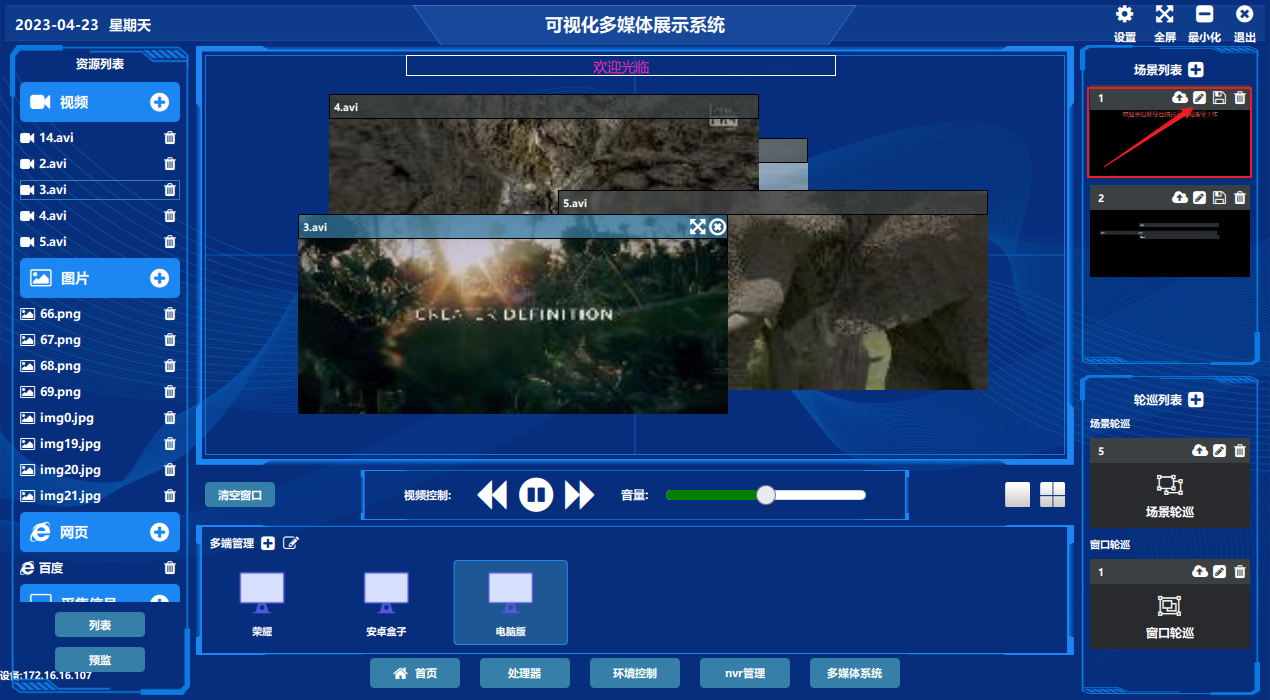Add new scene in 场景列表
Image resolution: width=1270 pixels, height=700 pixels.
pyautogui.click(x=1196, y=70)
